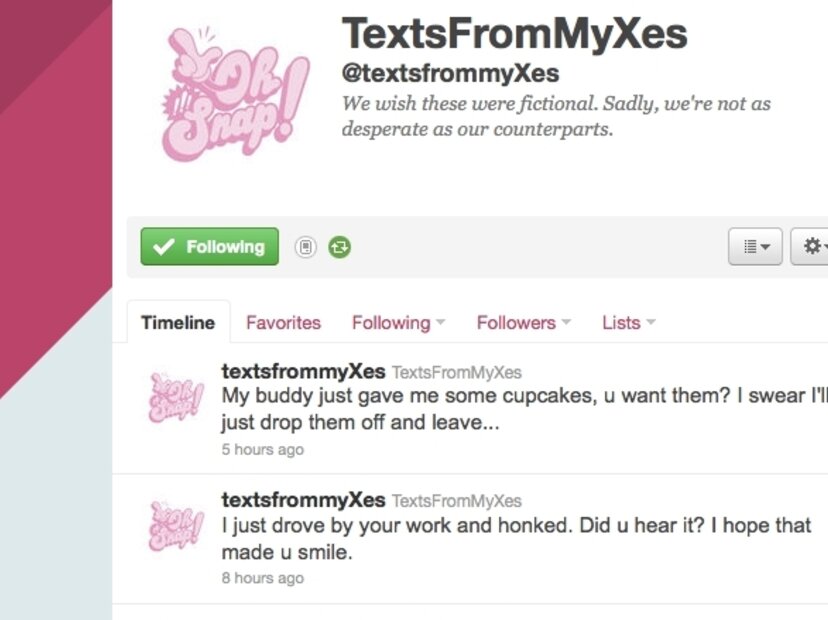Image resolution: width=828 pixels, height=620 pixels.
Task: Switch to the Favorites tab
Action: click(283, 323)
